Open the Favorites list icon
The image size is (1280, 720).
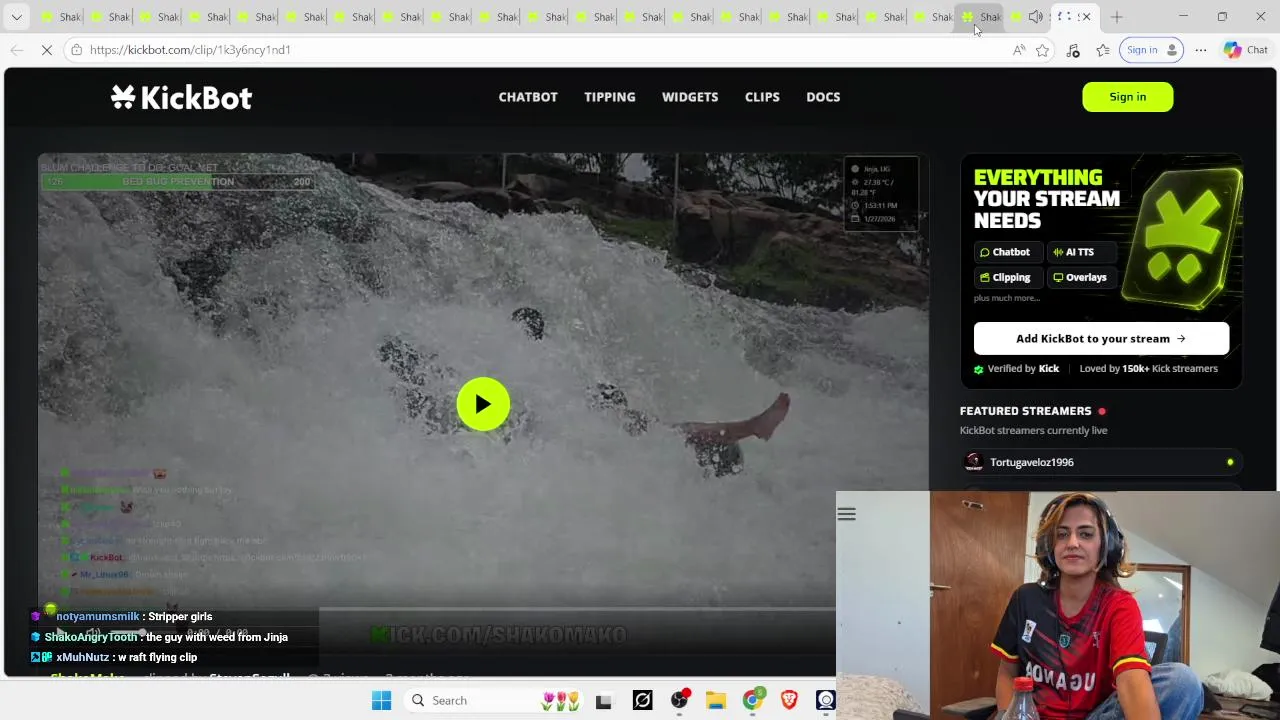click(x=1103, y=50)
